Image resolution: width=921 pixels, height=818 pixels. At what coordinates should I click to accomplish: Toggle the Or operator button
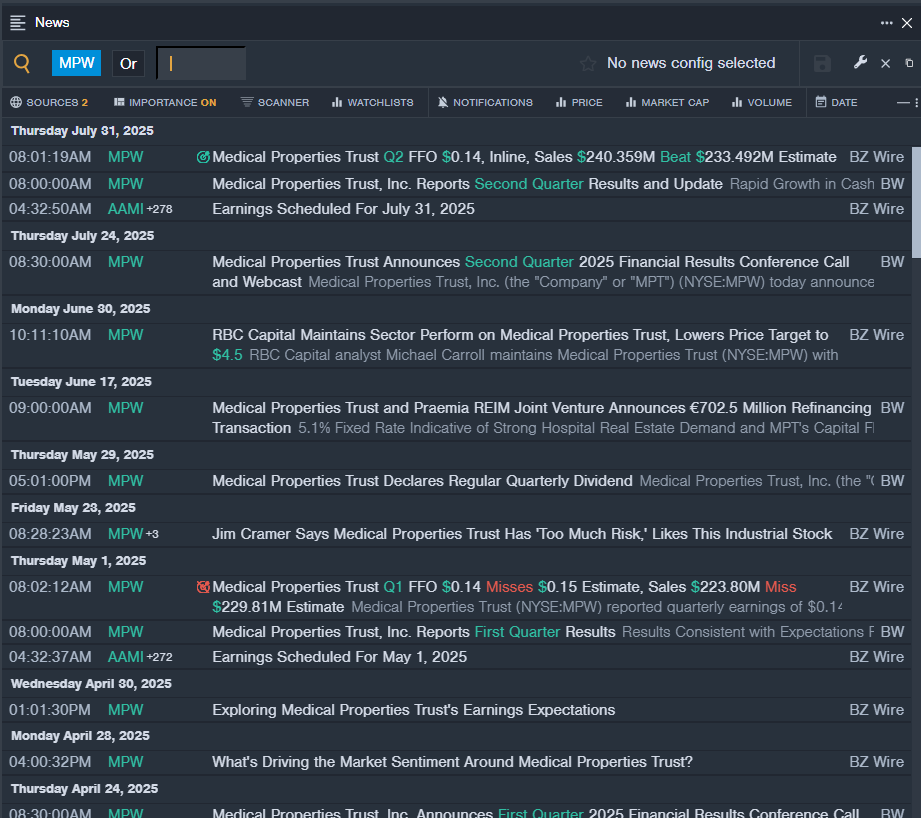click(128, 63)
